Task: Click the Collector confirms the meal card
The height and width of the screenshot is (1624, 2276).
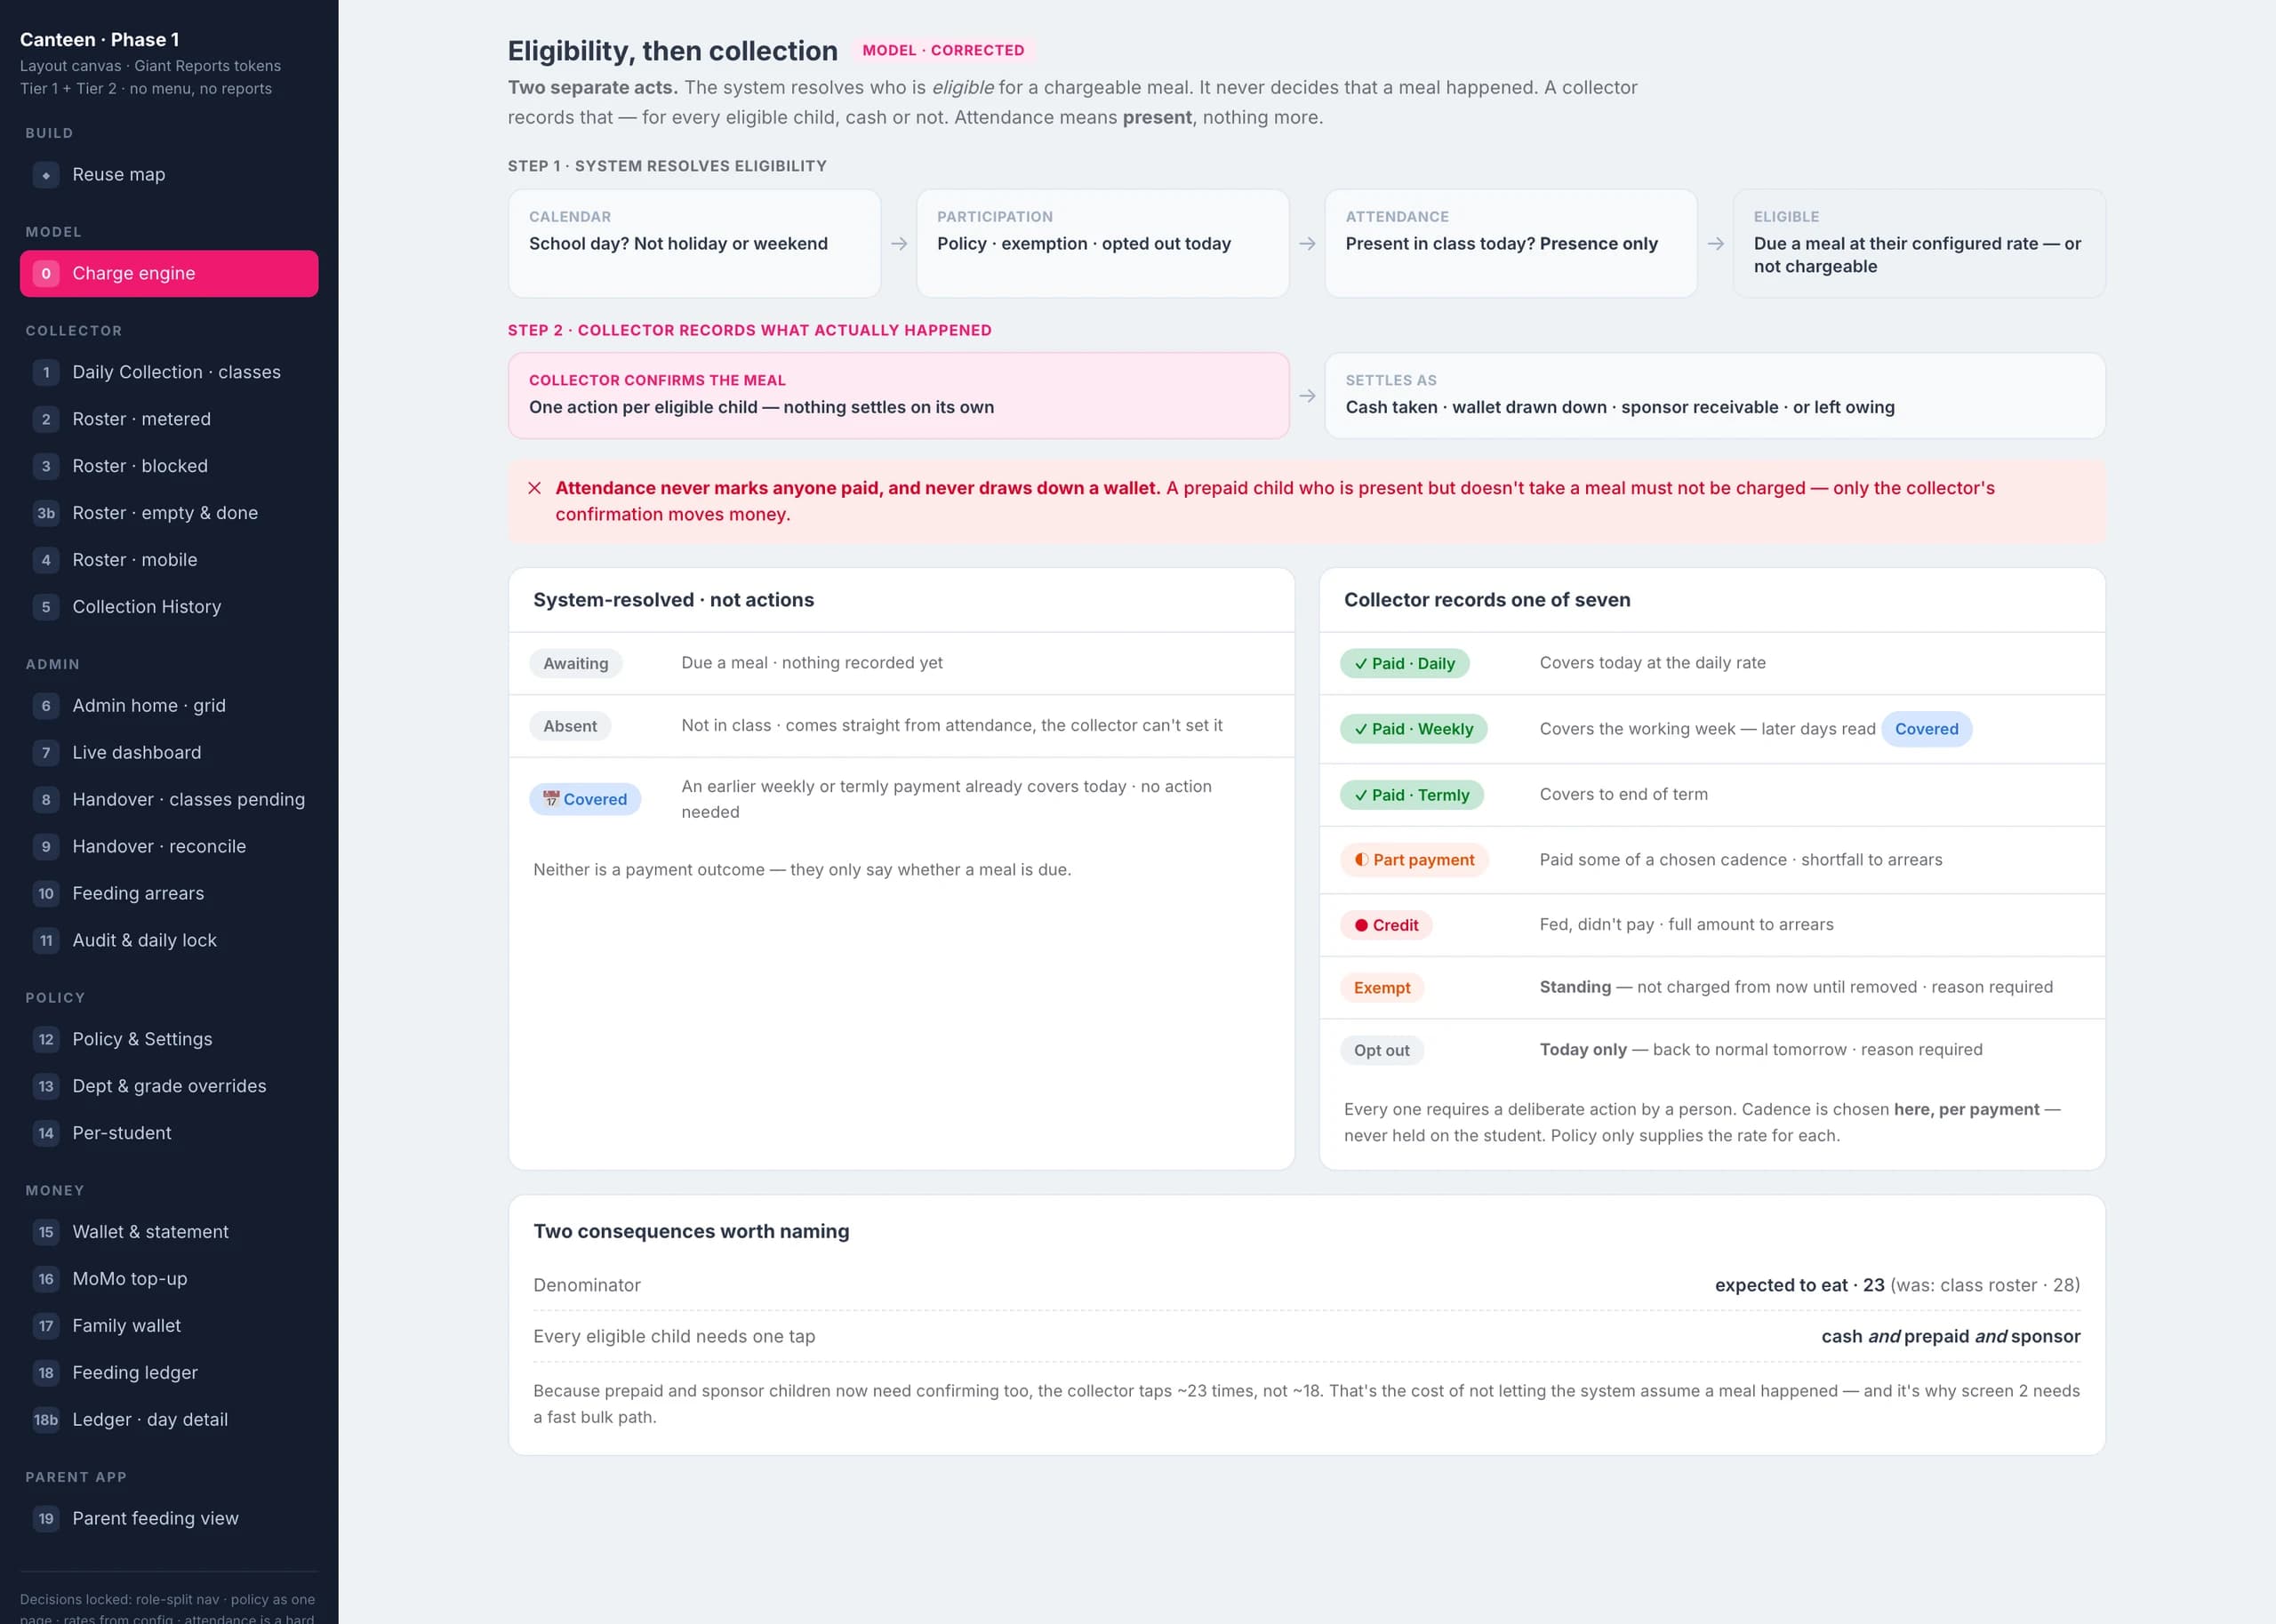Action: [898, 396]
